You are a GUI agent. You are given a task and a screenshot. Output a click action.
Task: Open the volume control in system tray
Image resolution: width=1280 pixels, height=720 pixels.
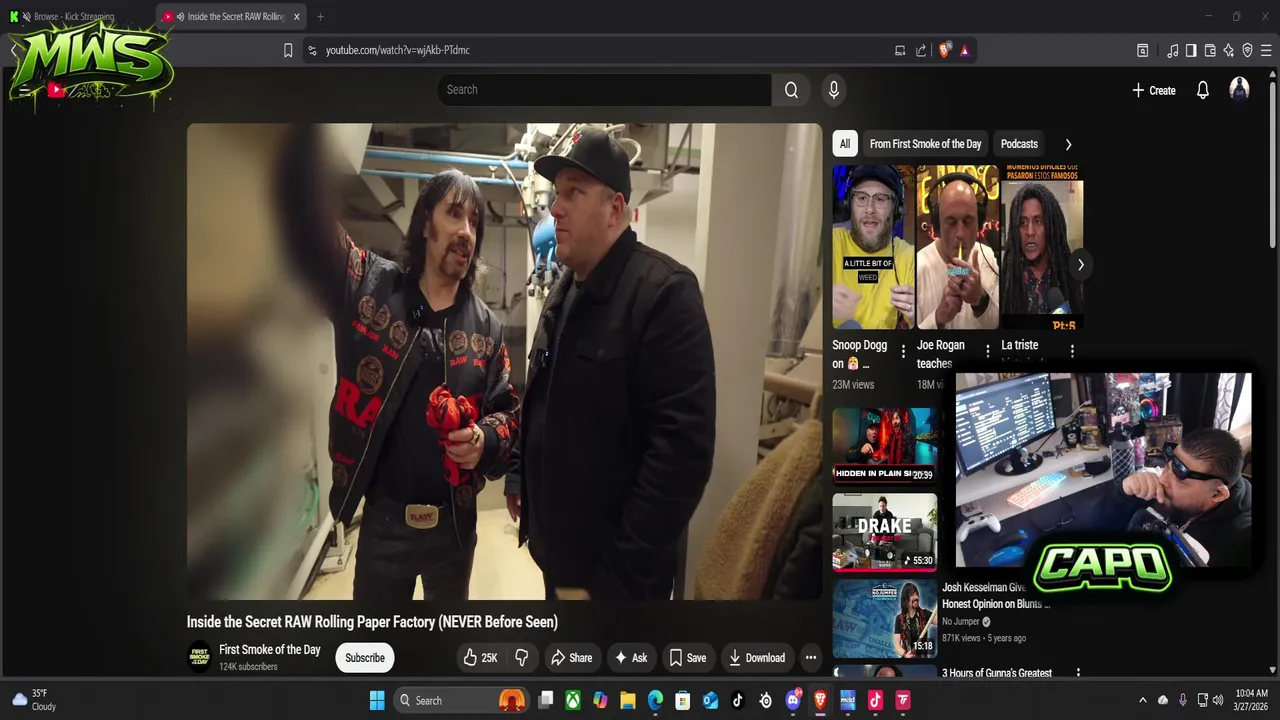pyautogui.click(x=1218, y=700)
